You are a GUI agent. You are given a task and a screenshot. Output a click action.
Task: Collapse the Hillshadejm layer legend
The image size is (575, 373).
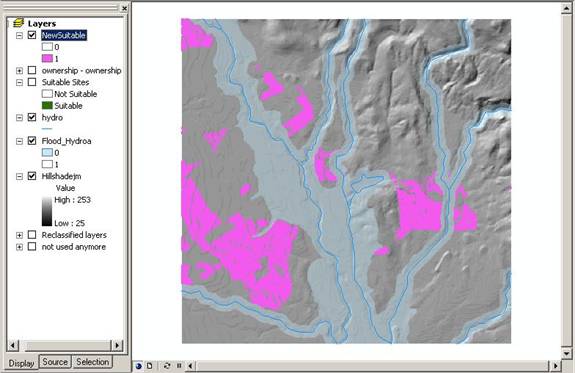(x=19, y=176)
